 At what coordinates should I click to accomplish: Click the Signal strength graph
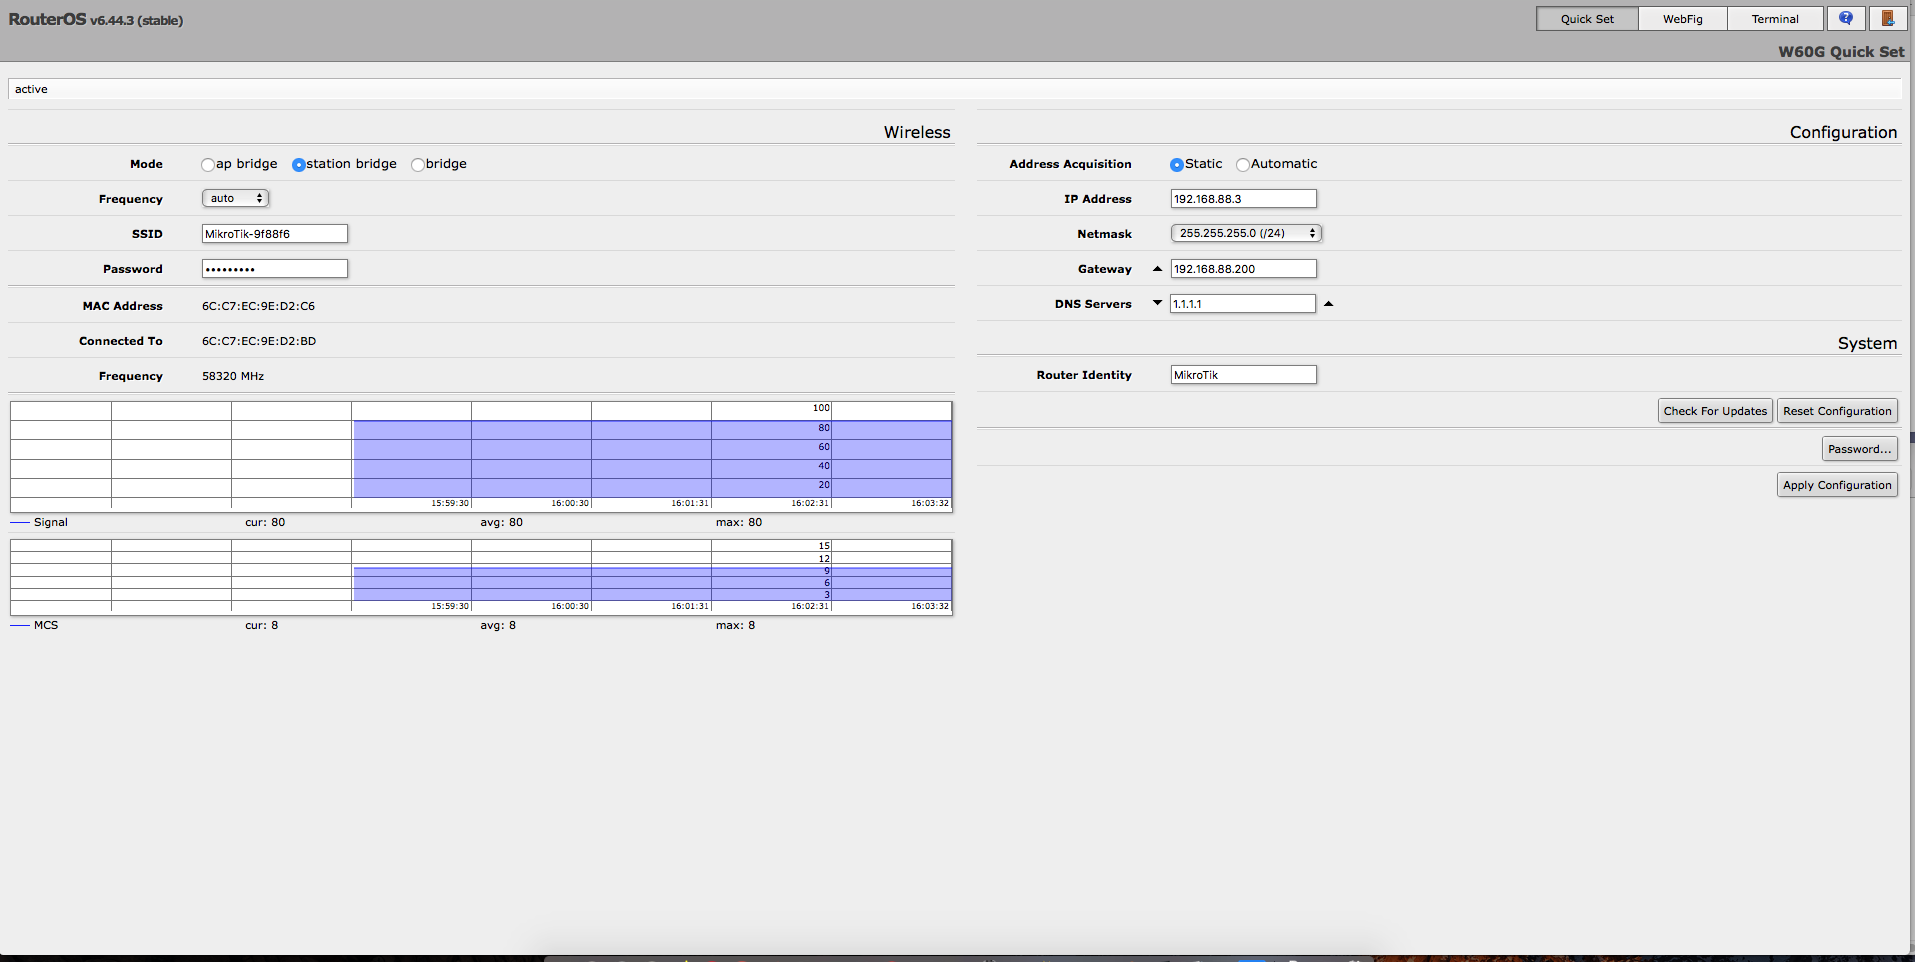[481, 456]
